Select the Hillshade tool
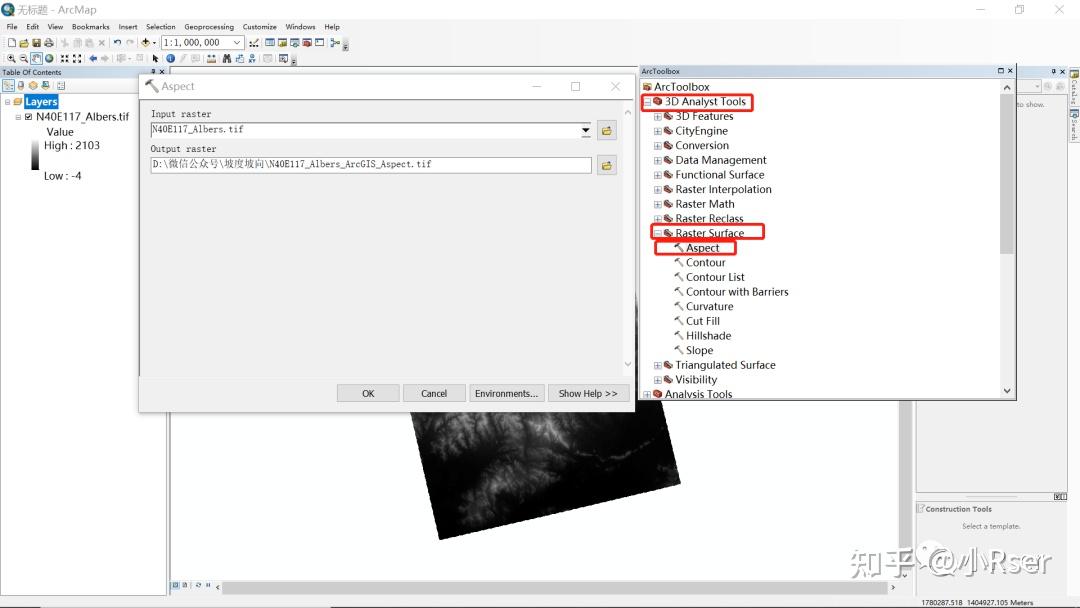1080x608 pixels. pyautogui.click(x=708, y=336)
